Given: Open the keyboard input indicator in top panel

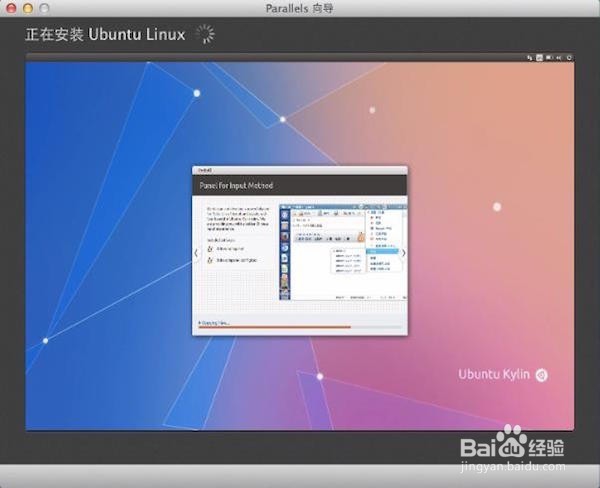Looking at the screenshot, I should point(540,58).
